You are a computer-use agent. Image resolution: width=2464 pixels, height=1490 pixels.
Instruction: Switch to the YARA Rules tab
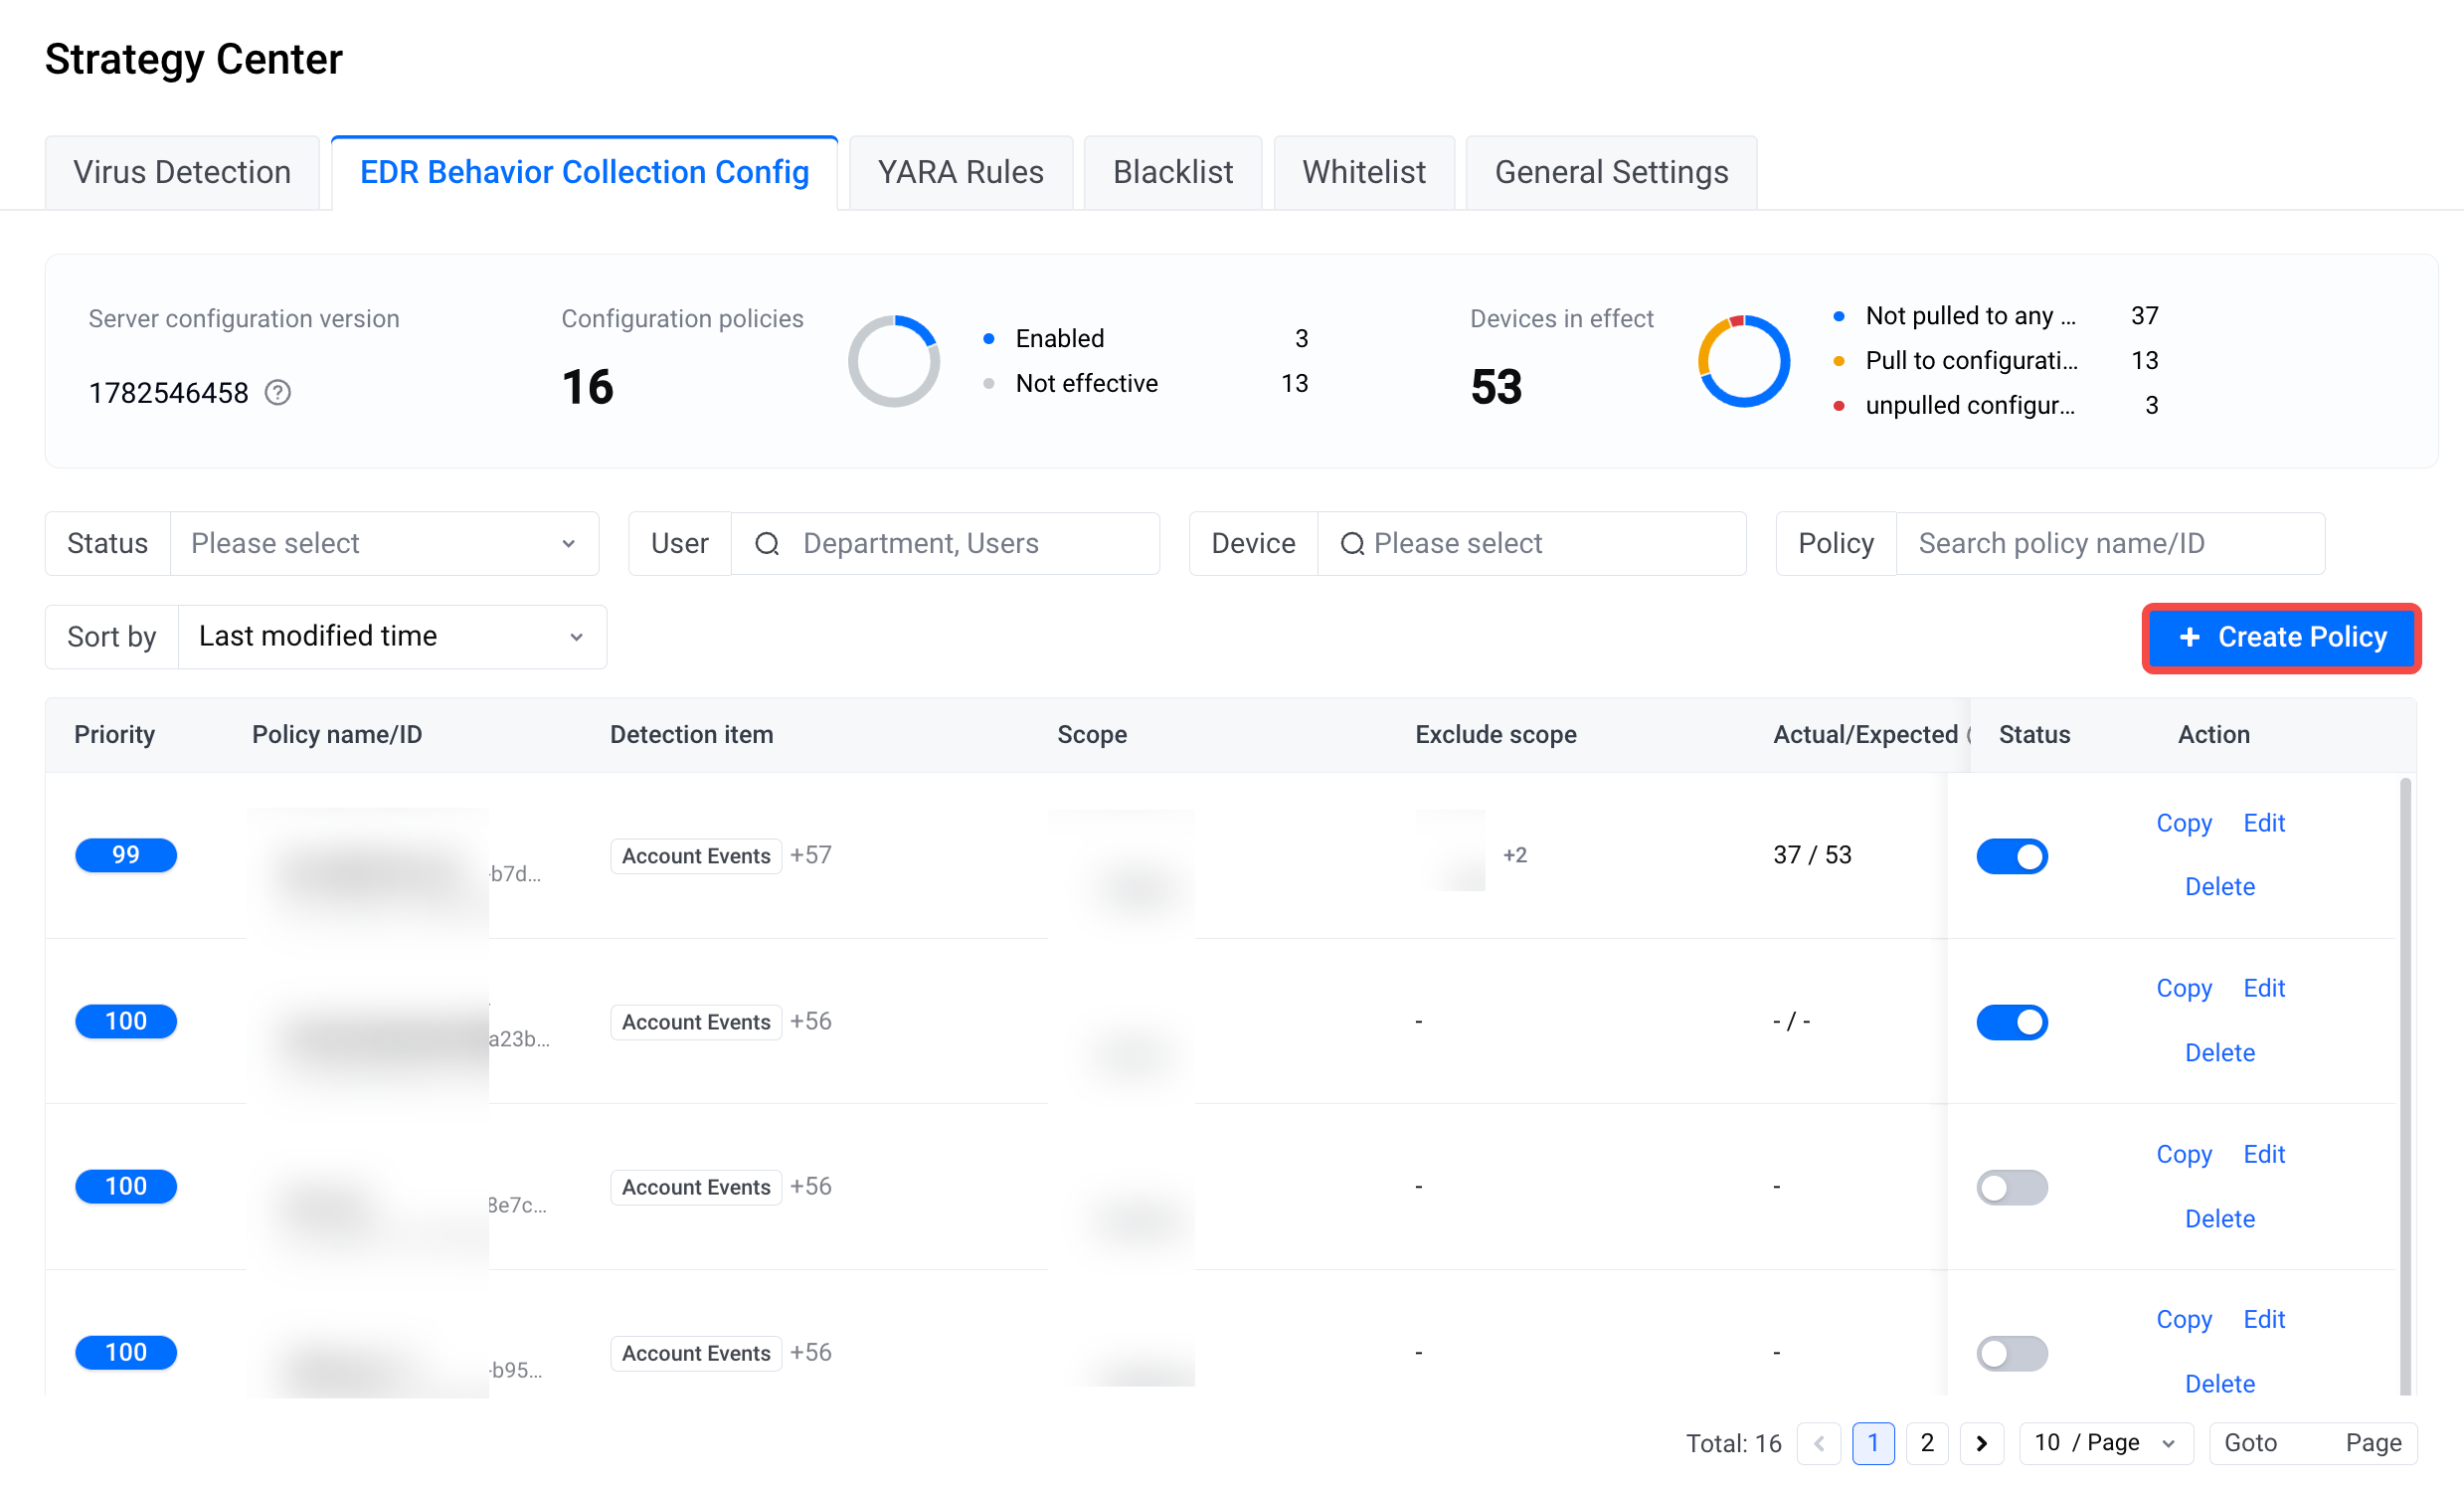coord(961,173)
